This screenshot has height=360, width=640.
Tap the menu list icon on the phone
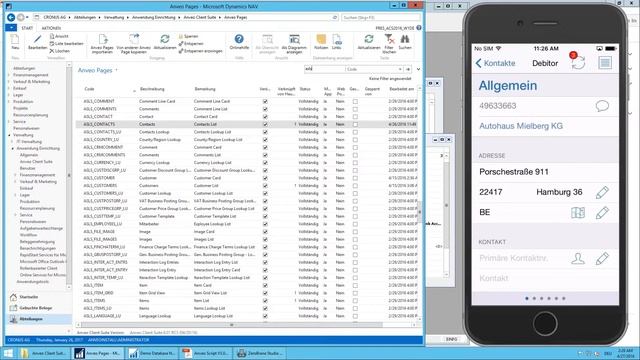point(605,63)
